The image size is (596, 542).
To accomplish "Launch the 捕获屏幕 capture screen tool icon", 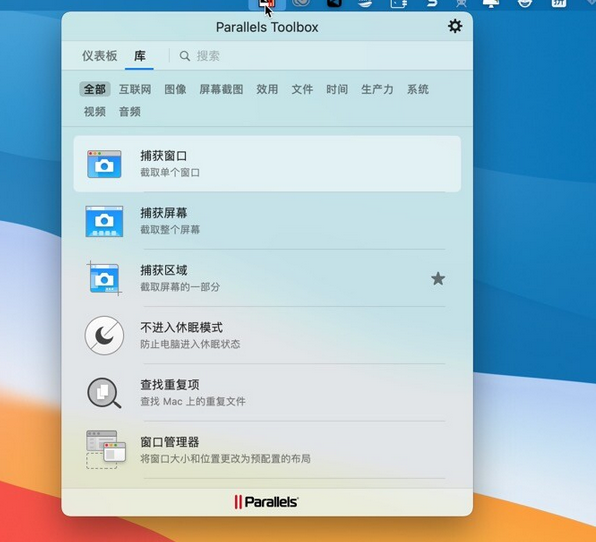I will coord(104,221).
